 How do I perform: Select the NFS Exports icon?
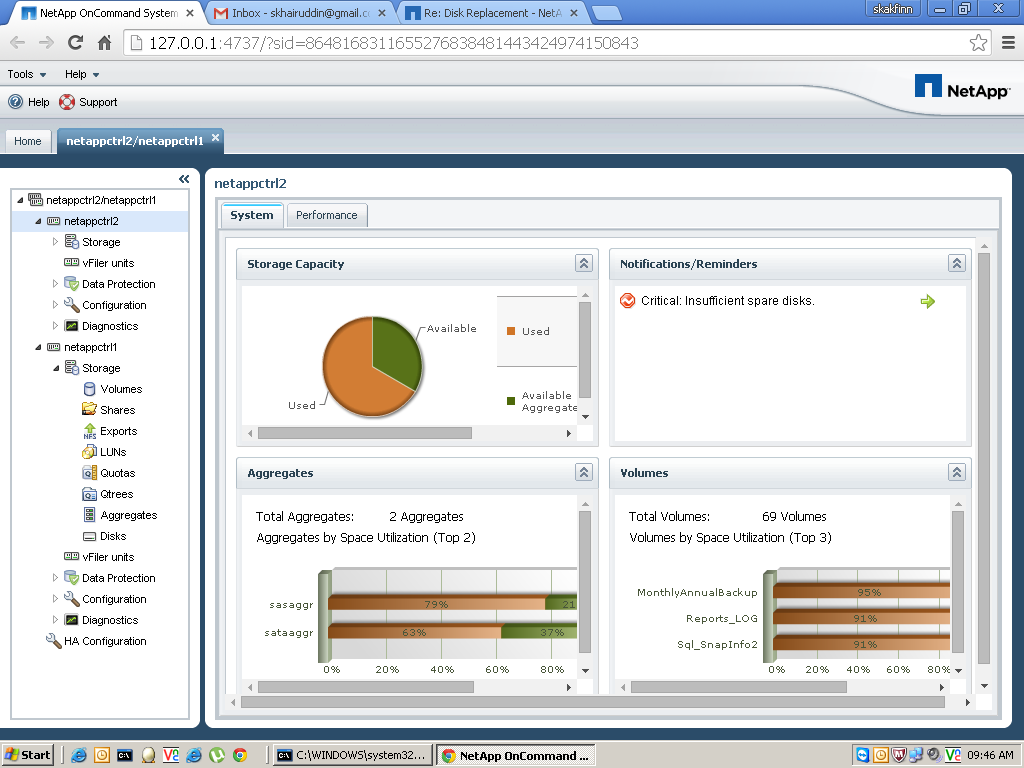click(90, 431)
